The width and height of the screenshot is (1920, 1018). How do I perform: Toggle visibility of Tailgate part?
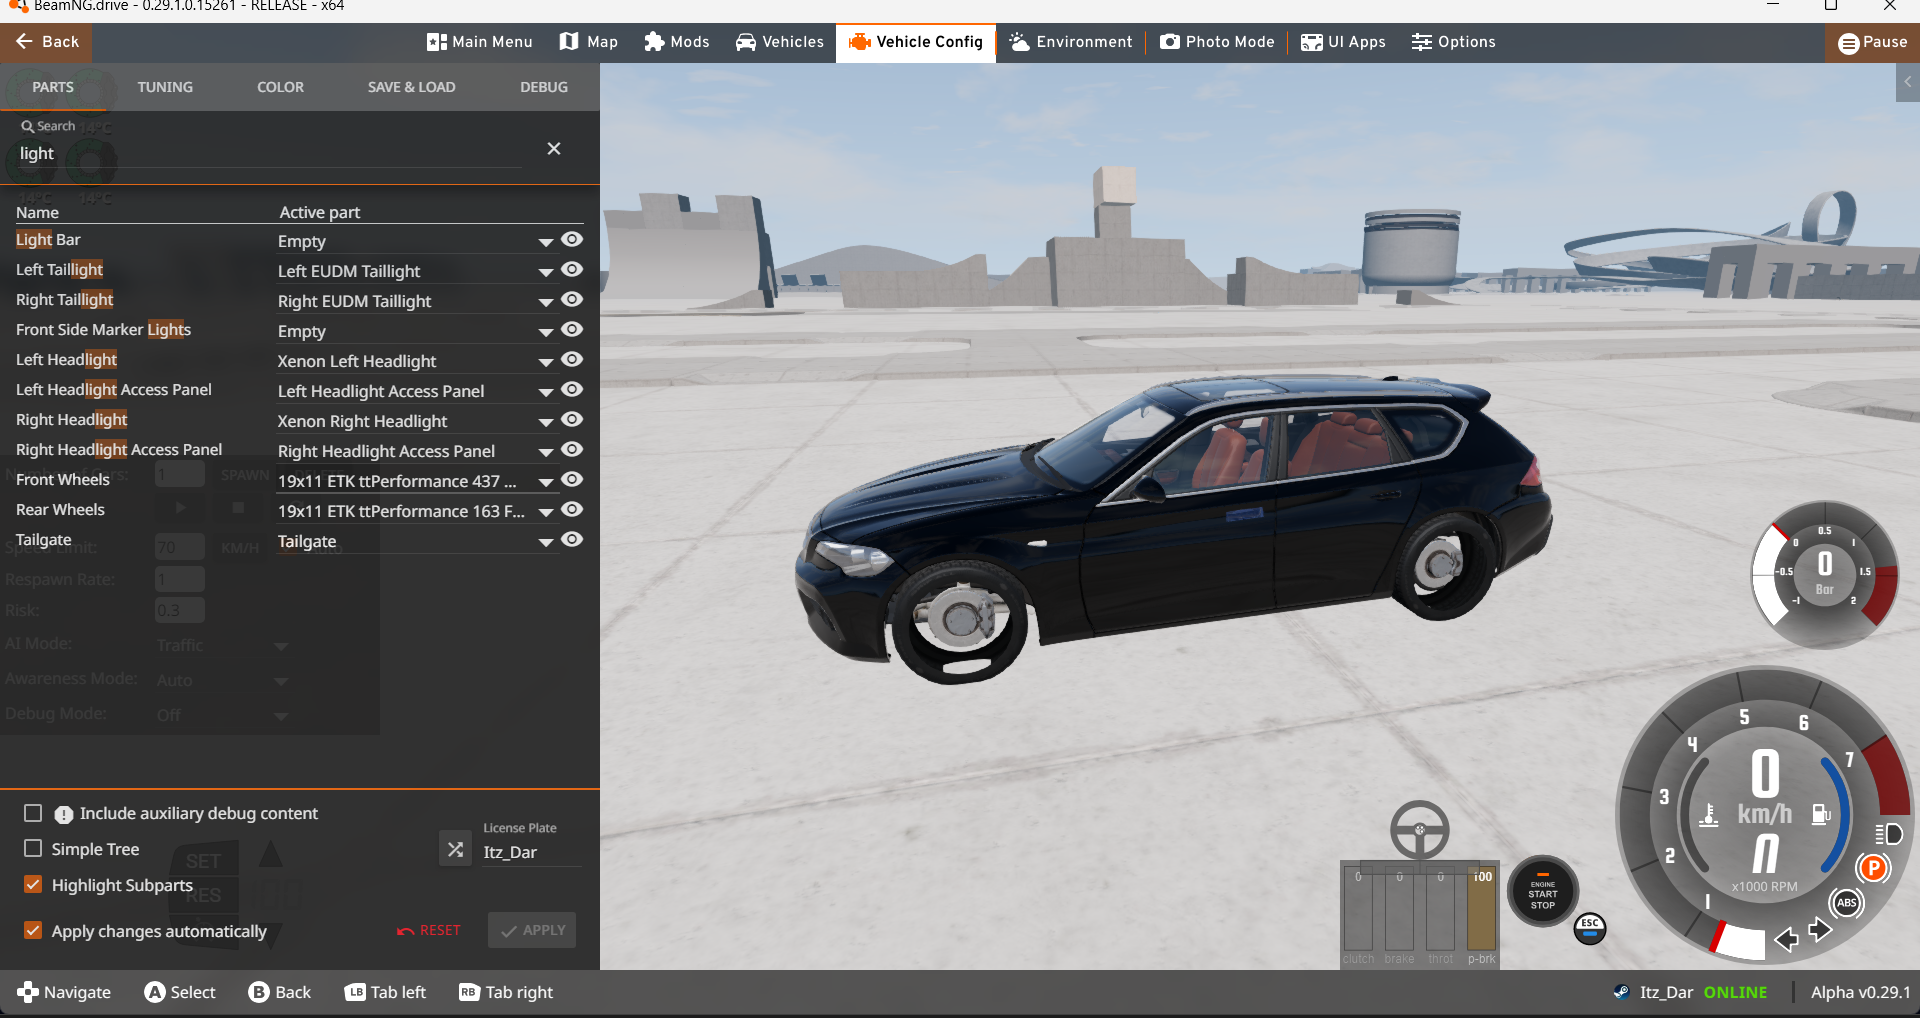point(572,540)
